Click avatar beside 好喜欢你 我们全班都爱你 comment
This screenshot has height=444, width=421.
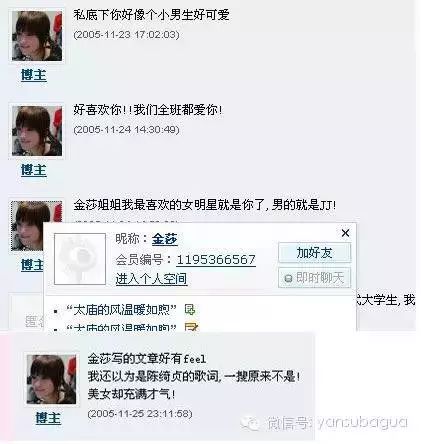[x=37, y=131]
